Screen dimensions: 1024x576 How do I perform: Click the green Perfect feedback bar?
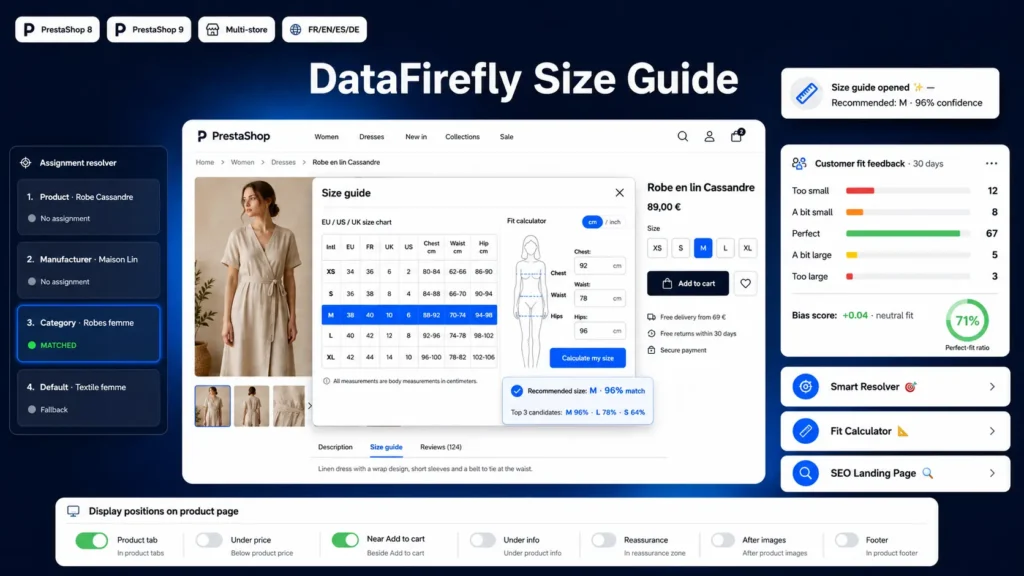pos(903,233)
